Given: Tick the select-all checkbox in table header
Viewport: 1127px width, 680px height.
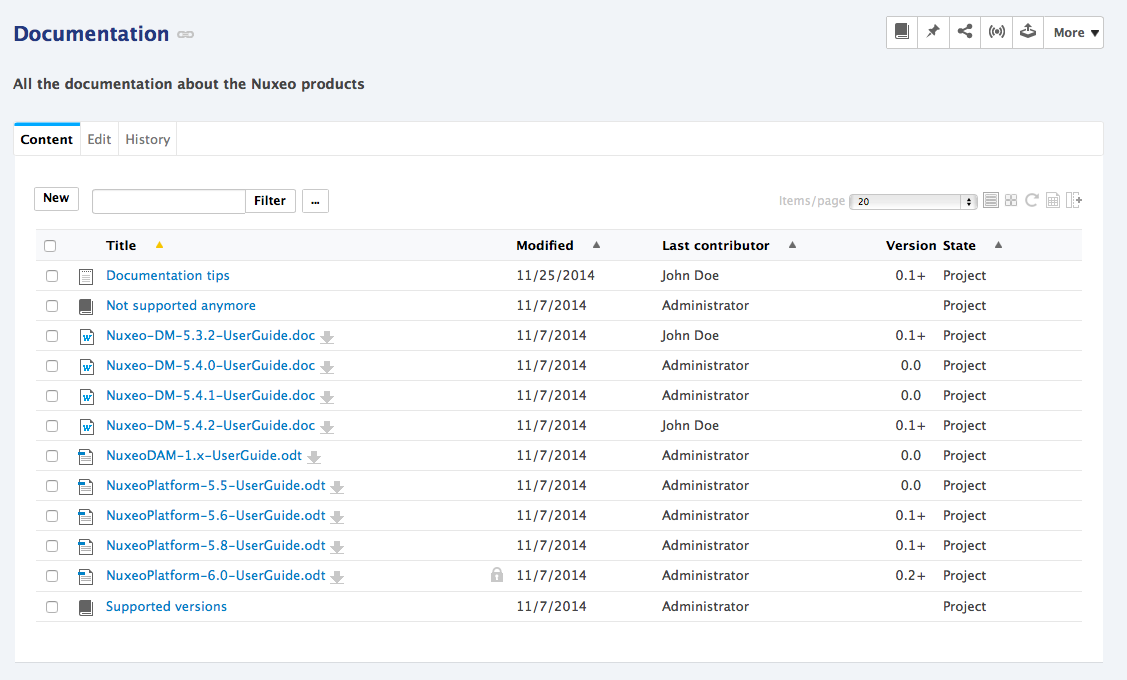Looking at the screenshot, I should [50, 246].
